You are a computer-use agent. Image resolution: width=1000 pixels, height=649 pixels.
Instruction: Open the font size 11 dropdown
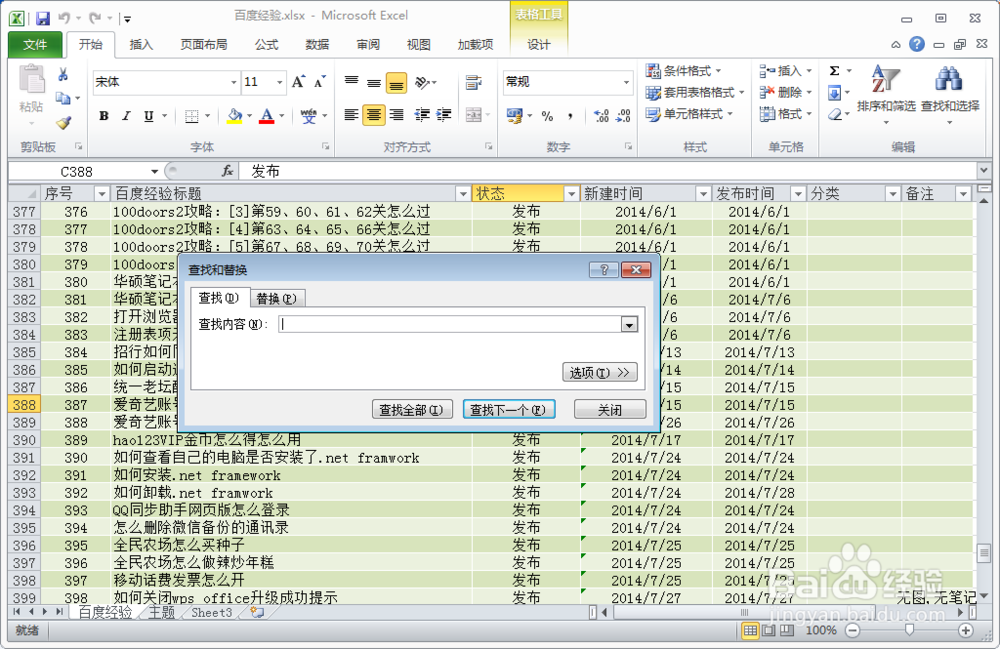pyautogui.click(x=279, y=82)
